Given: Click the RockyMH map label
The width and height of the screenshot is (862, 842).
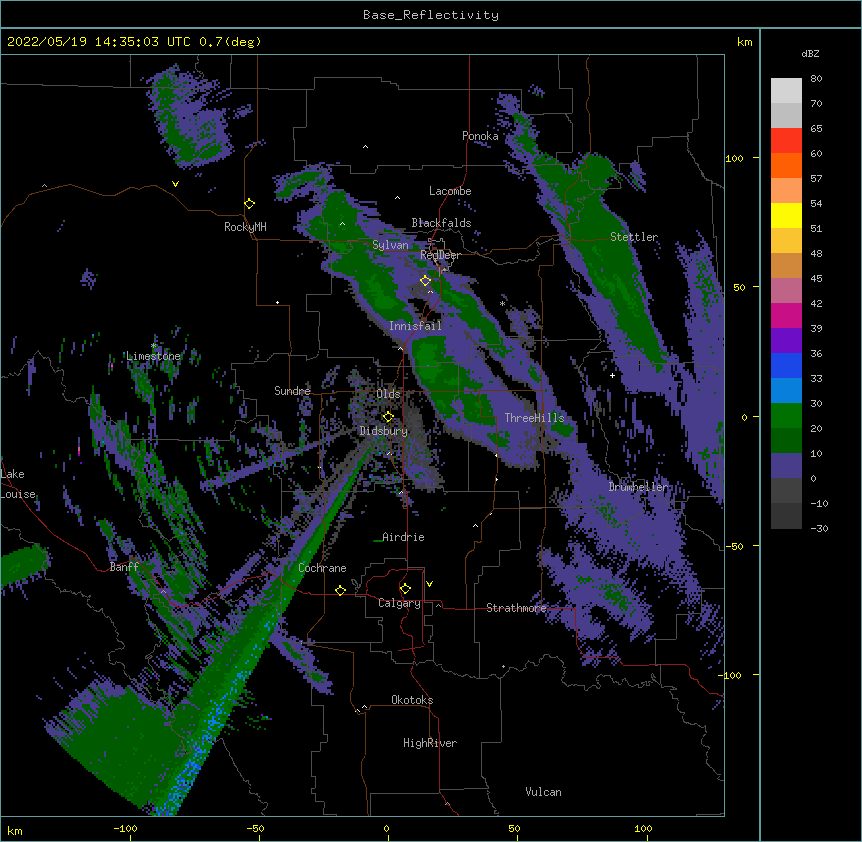Looking at the screenshot, I should click(x=245, y=227).
